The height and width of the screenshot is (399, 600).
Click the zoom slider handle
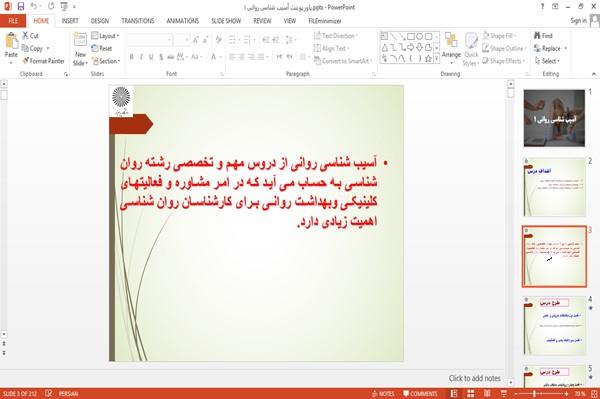click(534, 394)
